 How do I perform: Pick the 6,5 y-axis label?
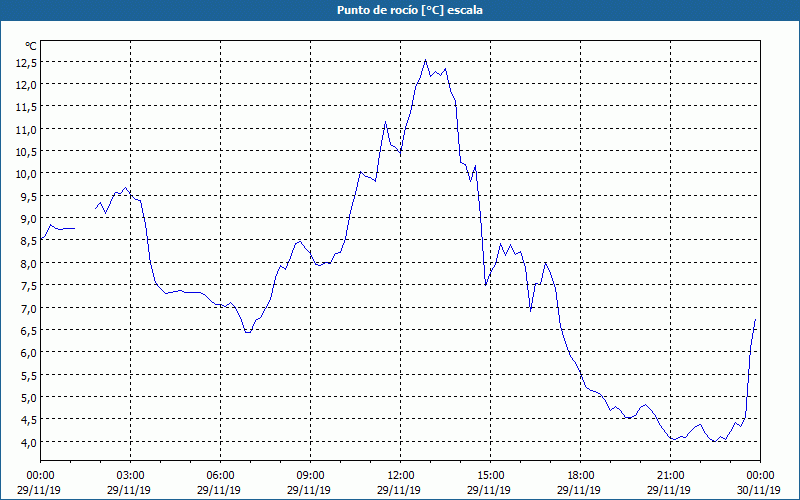point(29,331)
